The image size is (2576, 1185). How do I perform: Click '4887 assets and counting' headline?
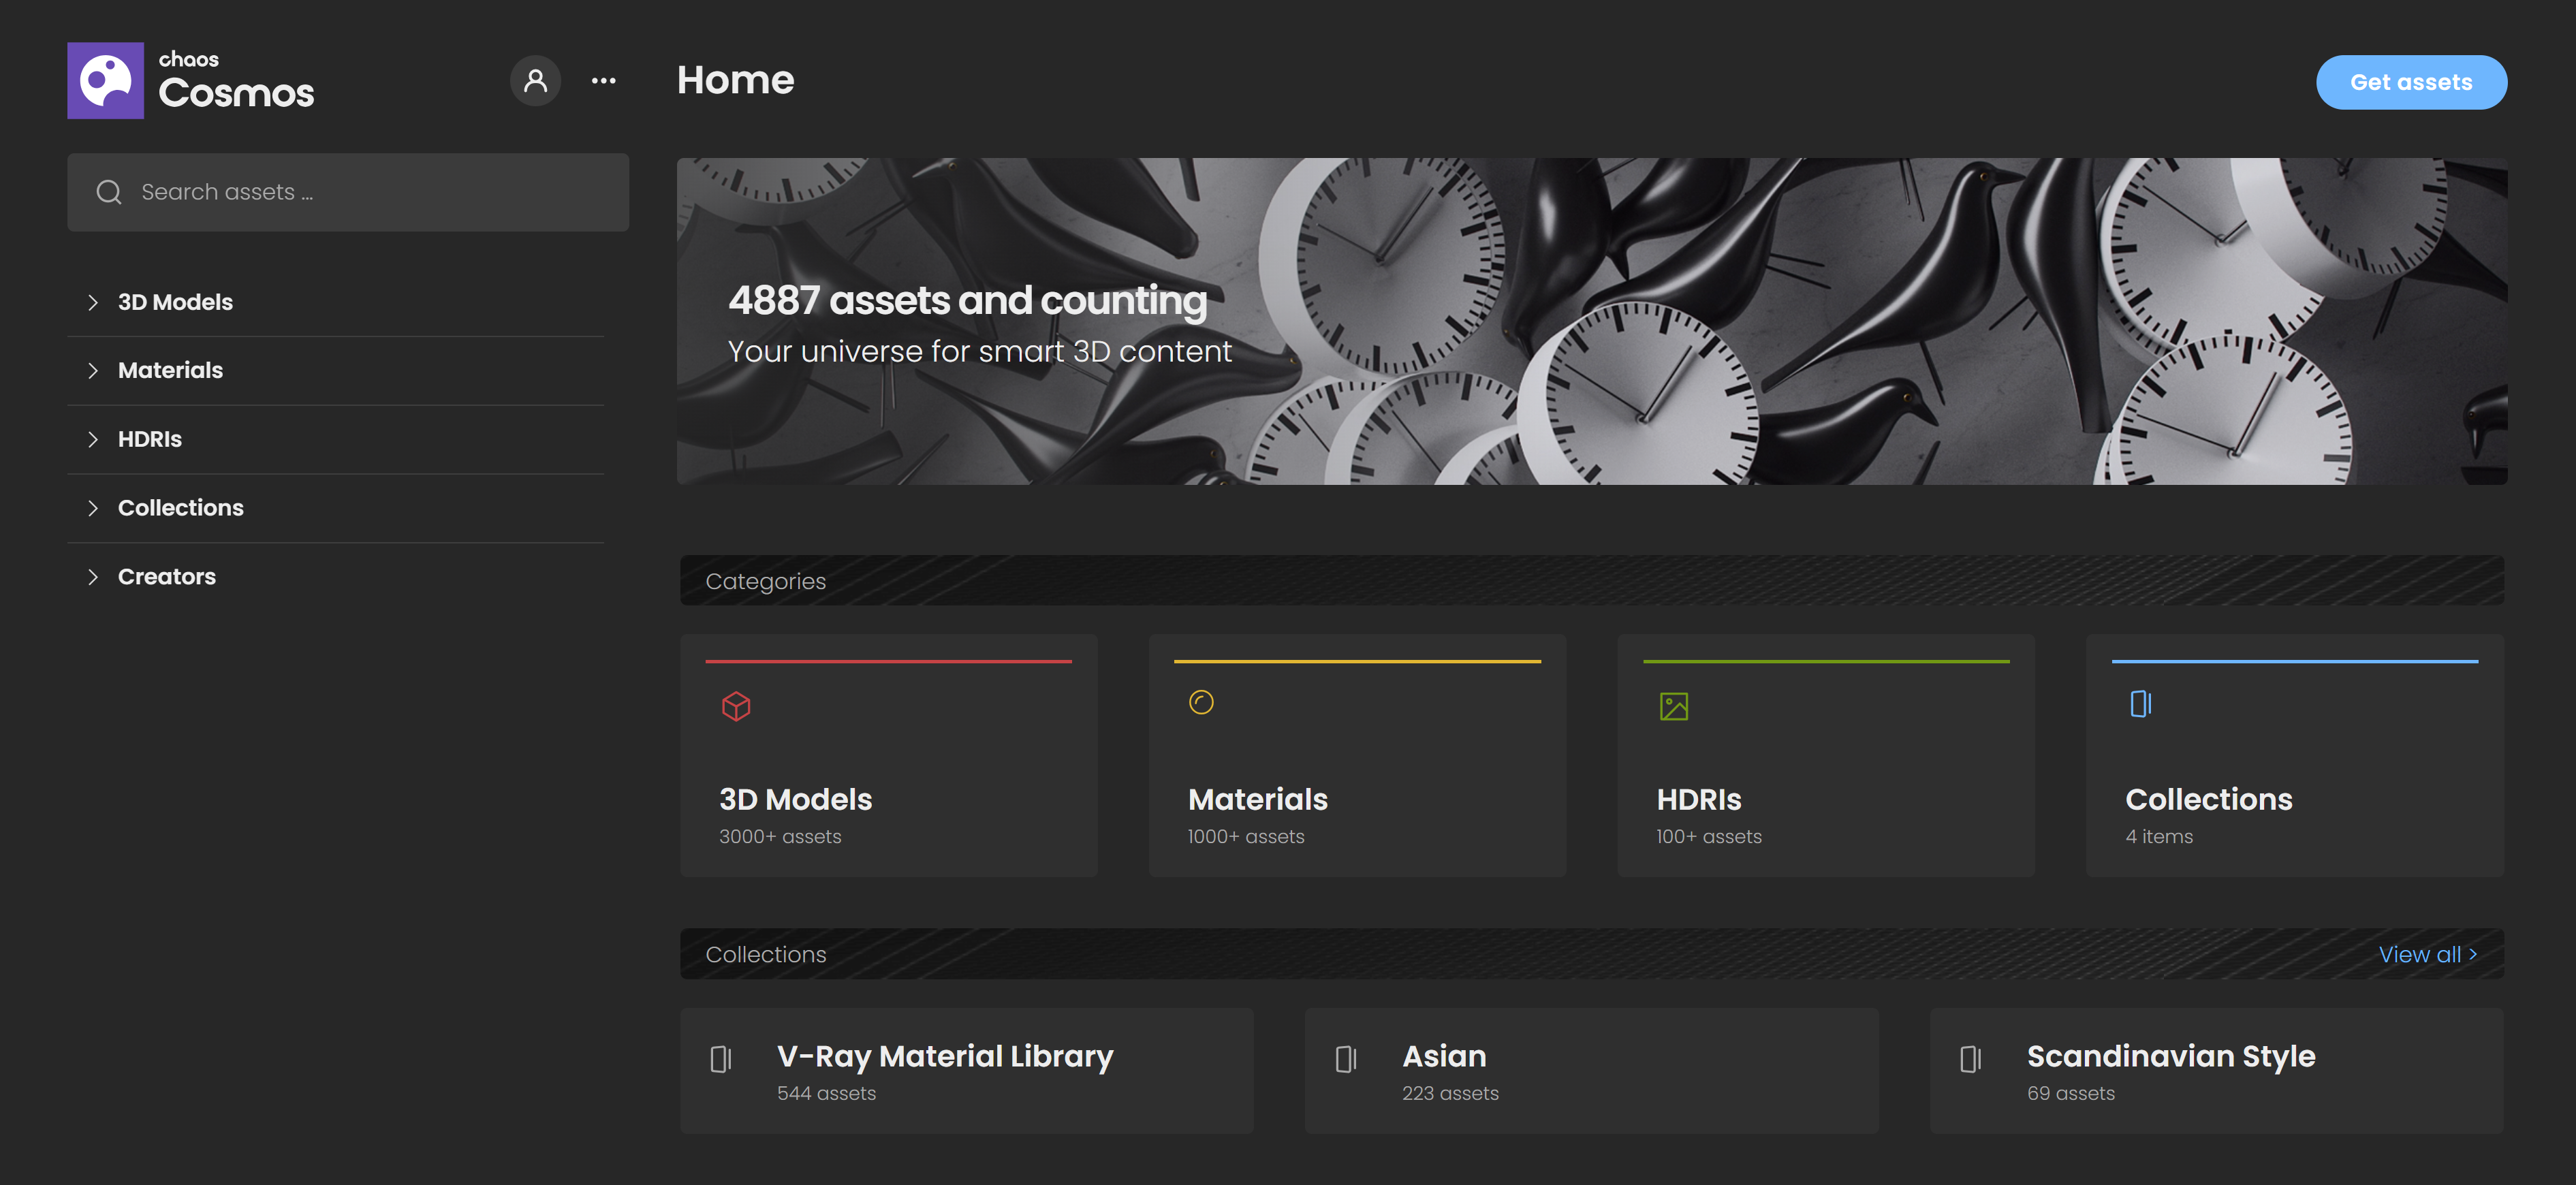pyautogui.click(x=967, y=300)
